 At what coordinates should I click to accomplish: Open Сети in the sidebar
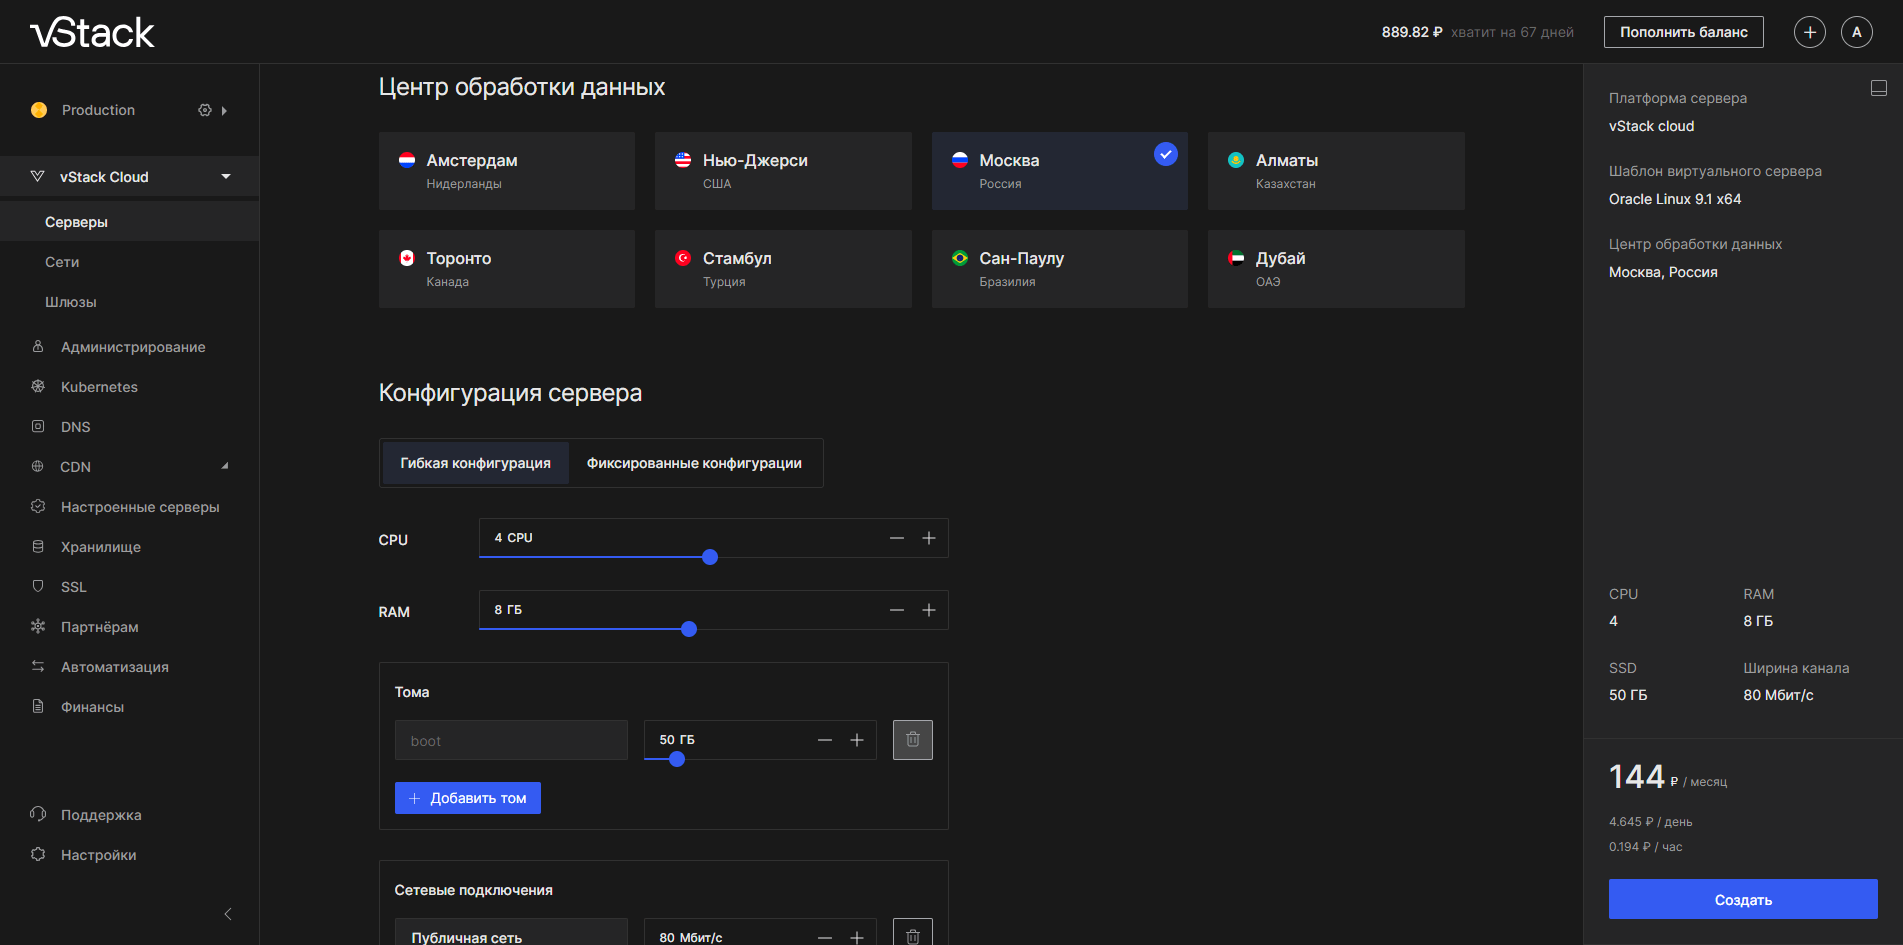click(62, 262)
